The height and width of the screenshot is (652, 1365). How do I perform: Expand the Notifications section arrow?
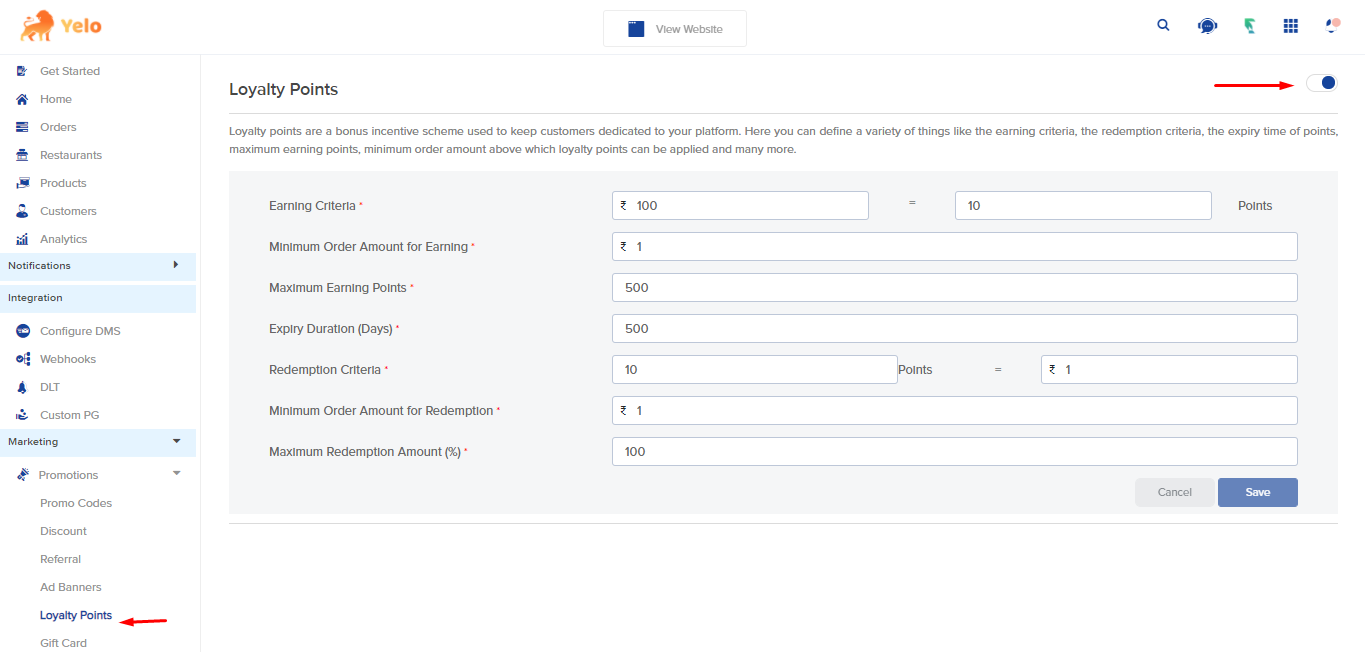176,265
